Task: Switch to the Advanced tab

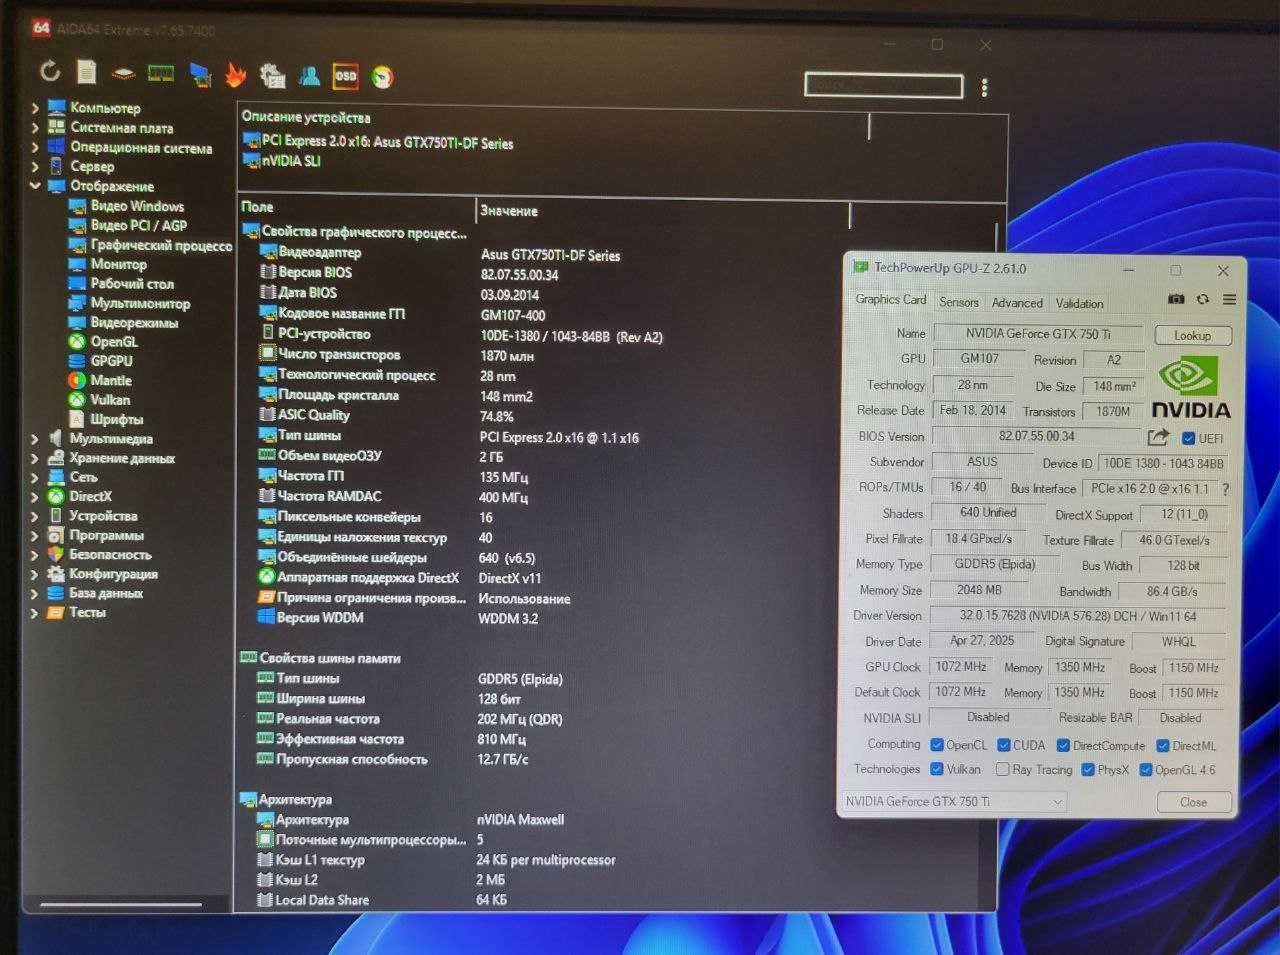Action: pyautogui.click(x=1017, y=303)
